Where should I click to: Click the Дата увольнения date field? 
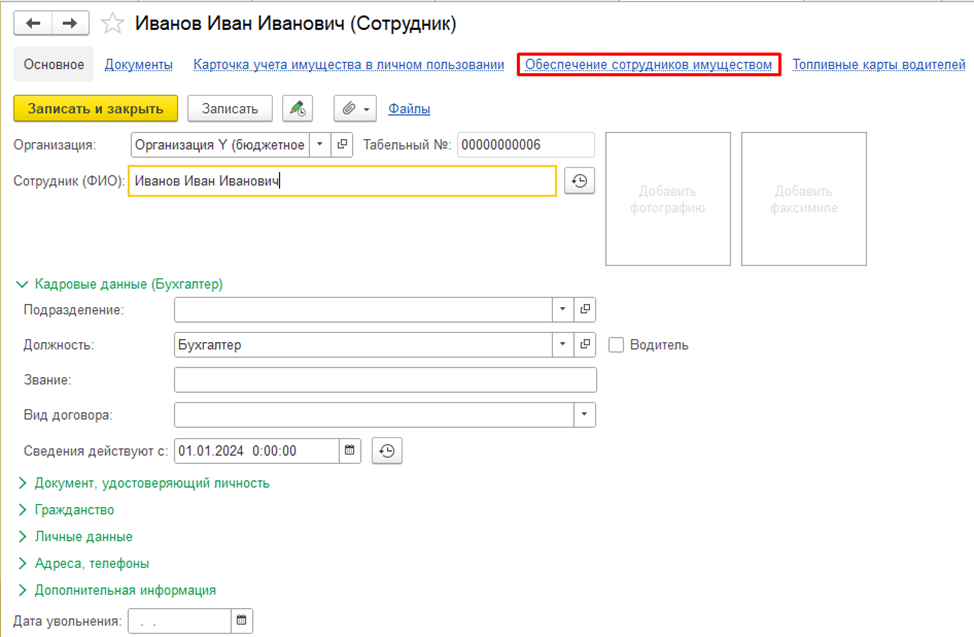point(180,620)
